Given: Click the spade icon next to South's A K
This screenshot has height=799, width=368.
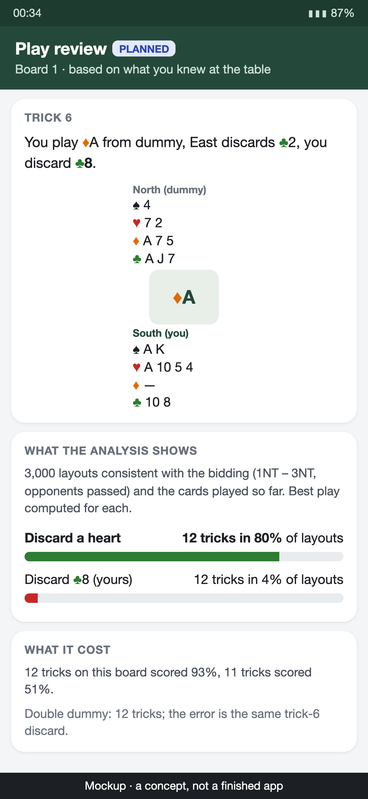Looking at the screenshot, I should [x=136, y=349].
